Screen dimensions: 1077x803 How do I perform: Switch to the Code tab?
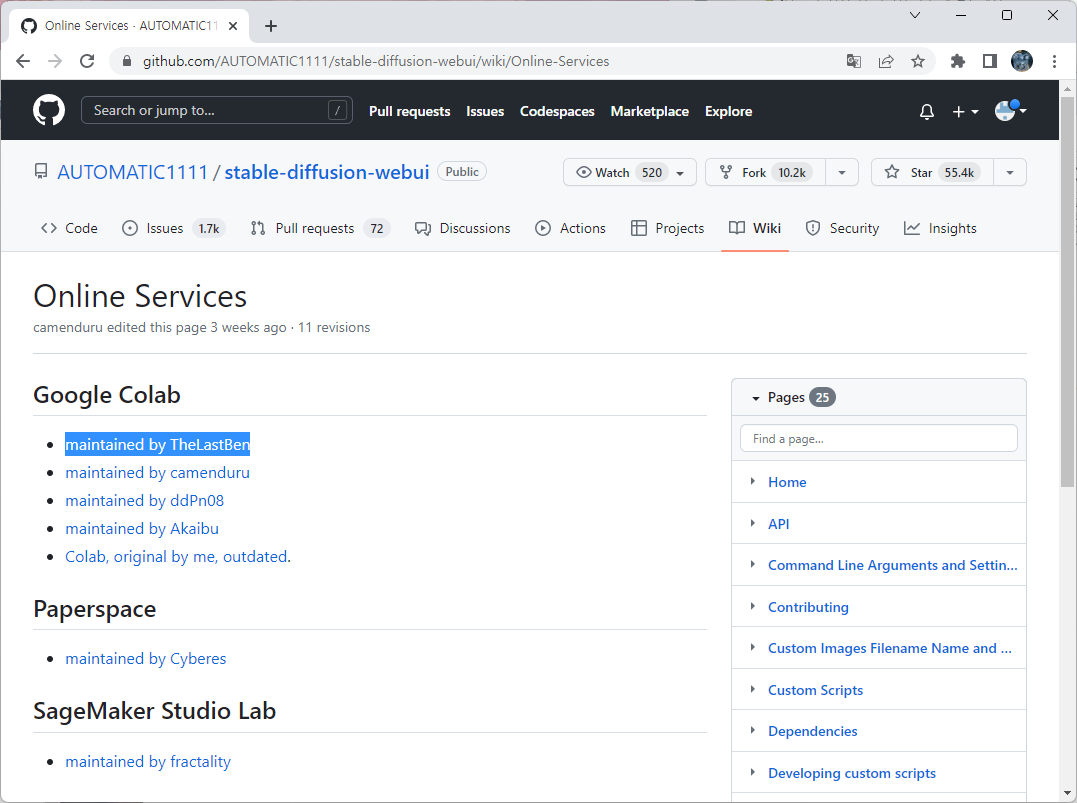(x=69, y=228)
